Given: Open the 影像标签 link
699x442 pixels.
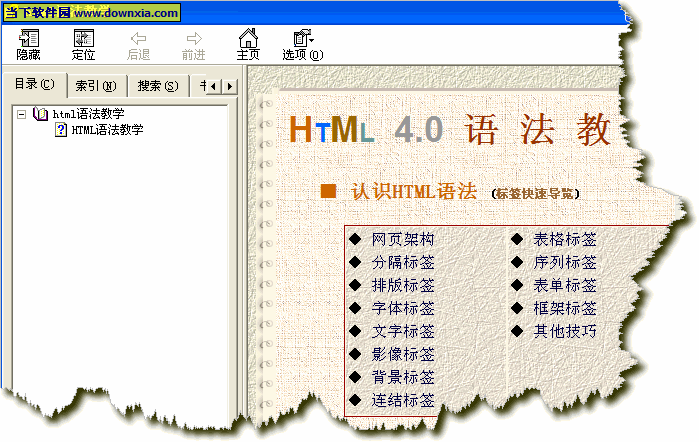Looking at the screenshot, I should (x=403, y=355).
